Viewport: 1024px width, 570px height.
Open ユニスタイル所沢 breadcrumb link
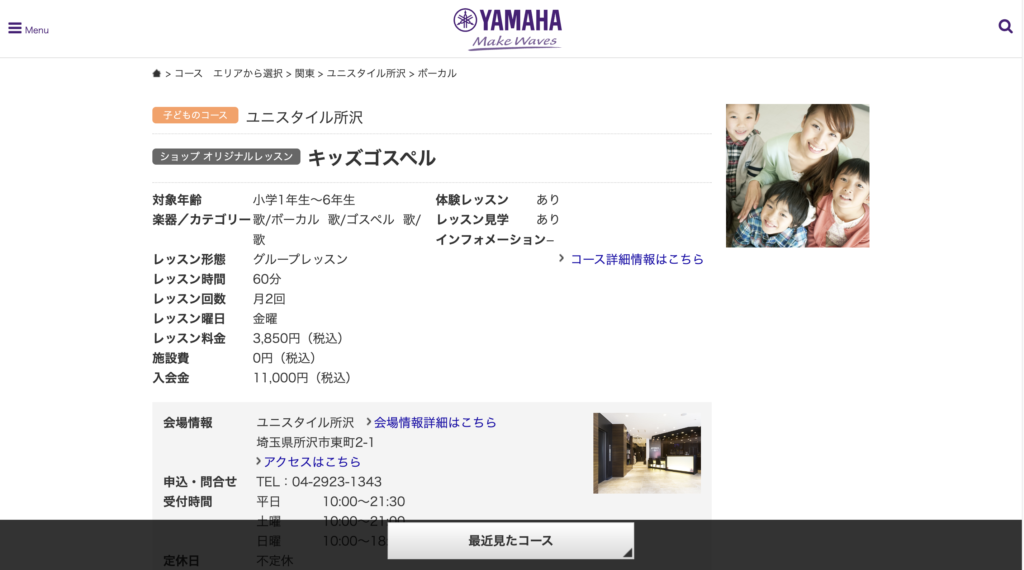(366, 74)
